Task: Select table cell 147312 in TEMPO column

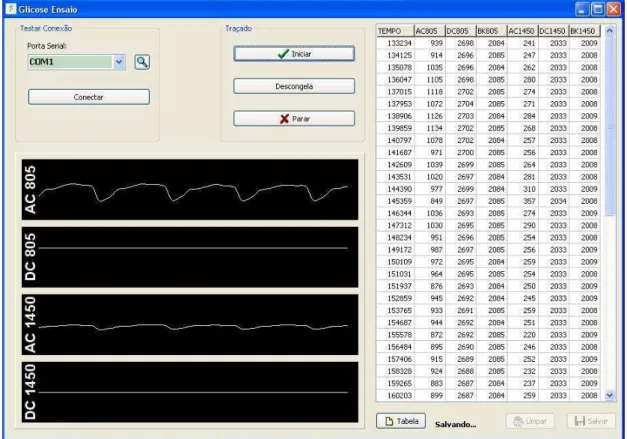Action: tap(395, 225)
